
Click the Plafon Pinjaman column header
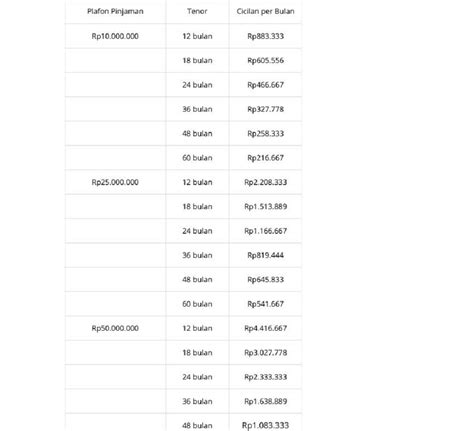[x=115, y=11]
